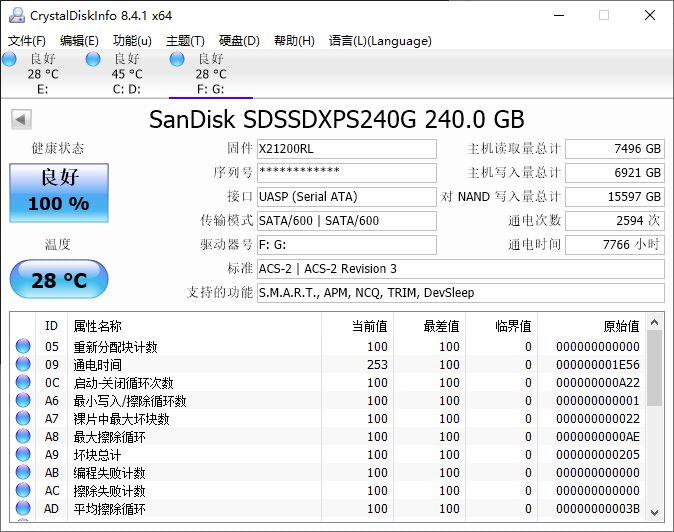Image resolution: width=674 pixels, height=532 pixels.
Task: Click the firmware field X21200RL
Action: coord(346,149)
